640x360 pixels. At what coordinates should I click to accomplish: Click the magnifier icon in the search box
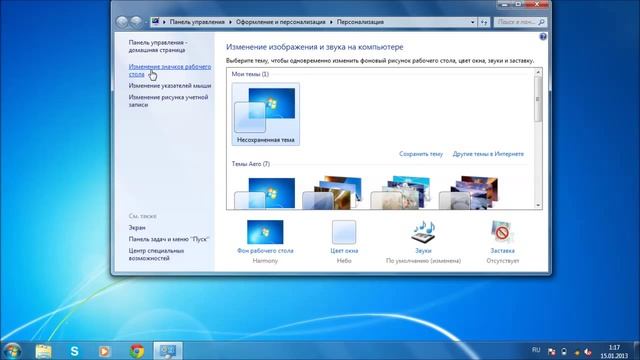point(541,22)
